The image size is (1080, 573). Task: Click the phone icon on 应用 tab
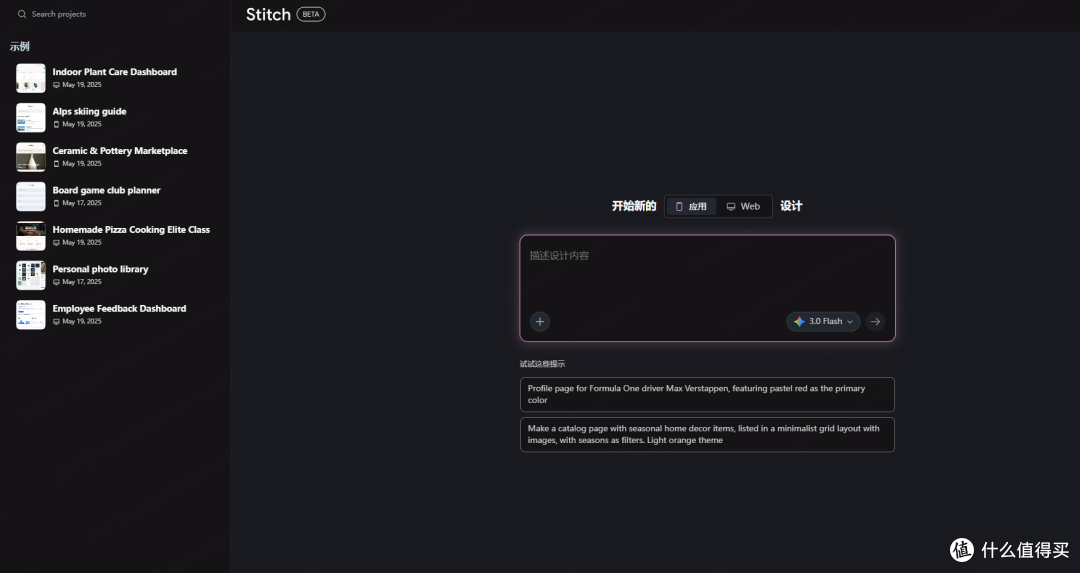679,207
